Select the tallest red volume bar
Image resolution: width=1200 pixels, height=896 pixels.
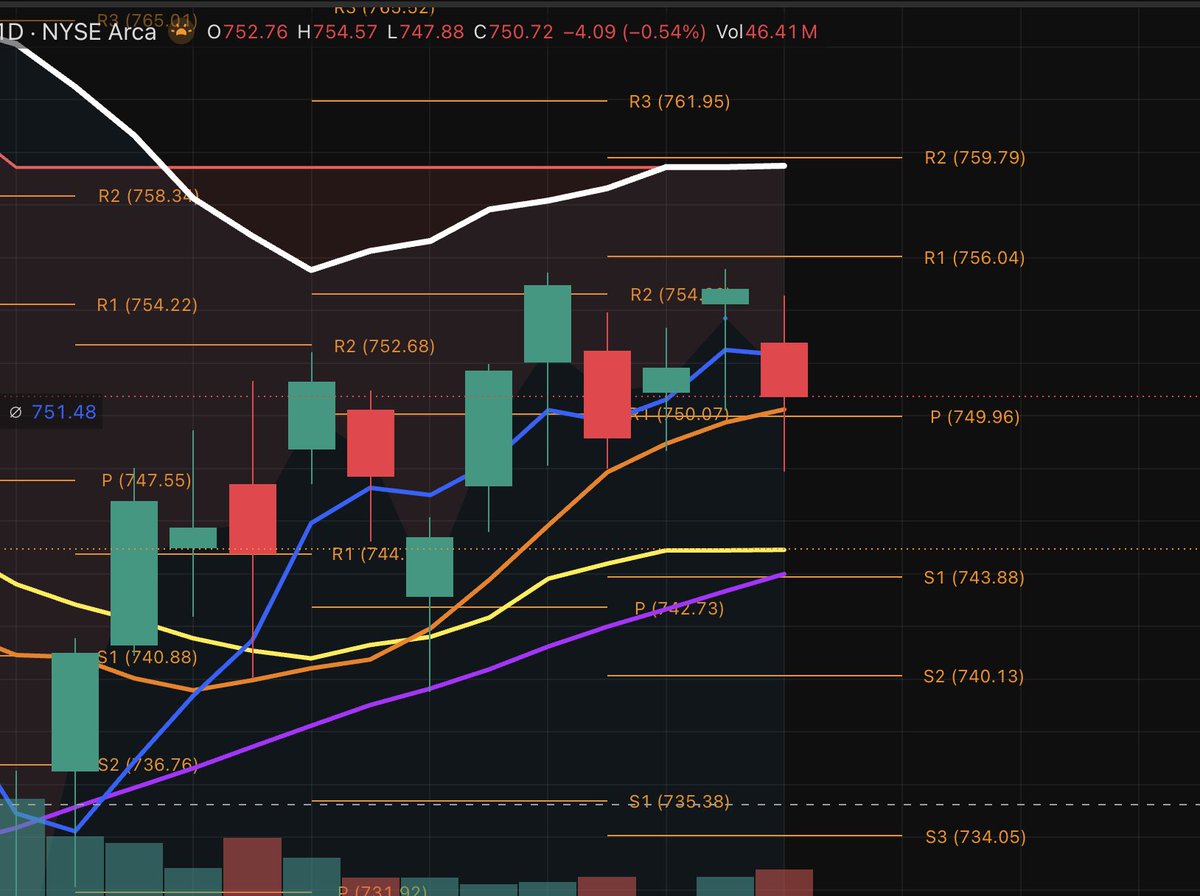coord(252,866)
